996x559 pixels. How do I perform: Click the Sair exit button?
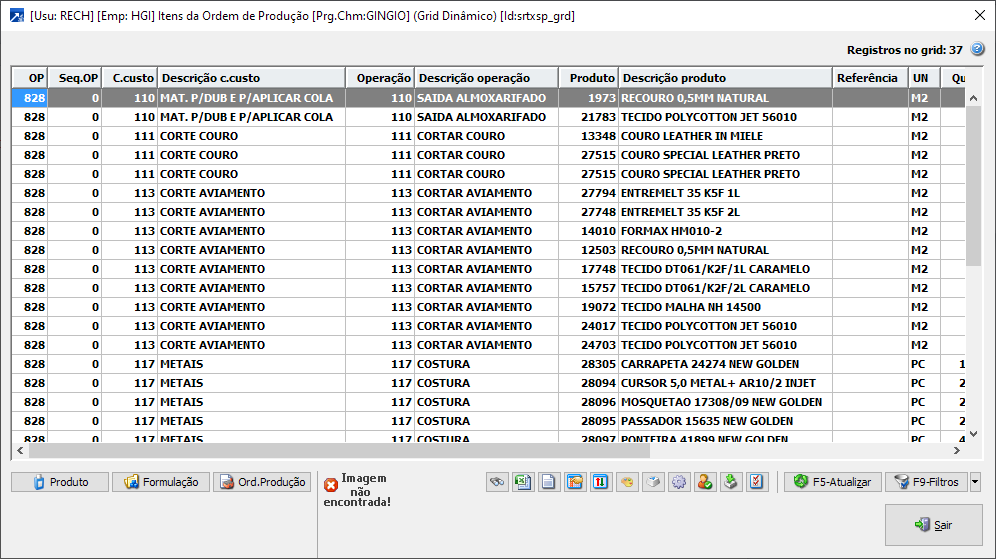933,525
